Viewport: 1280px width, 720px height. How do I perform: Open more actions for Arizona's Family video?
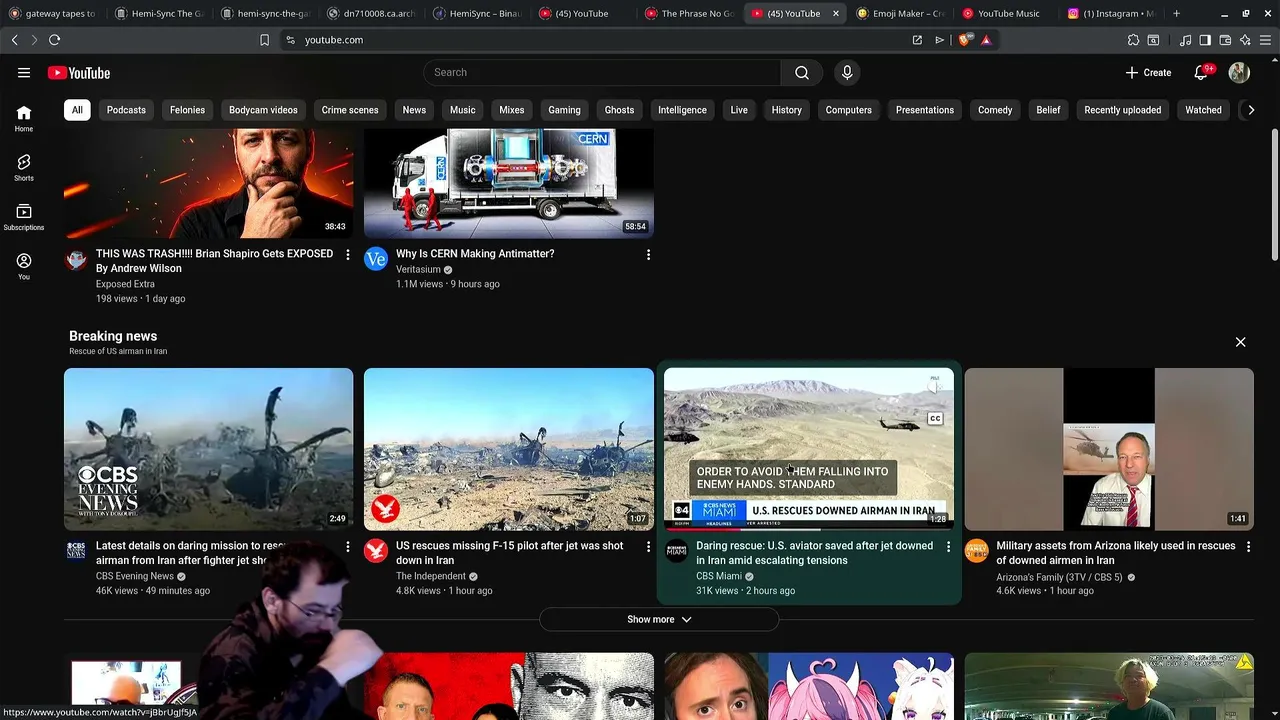(1248, 547)
